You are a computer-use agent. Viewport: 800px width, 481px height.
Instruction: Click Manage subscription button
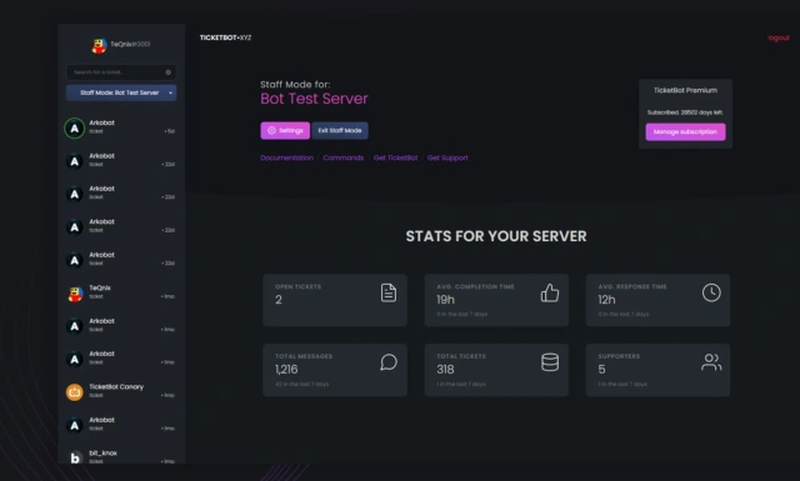pos(685,132)
